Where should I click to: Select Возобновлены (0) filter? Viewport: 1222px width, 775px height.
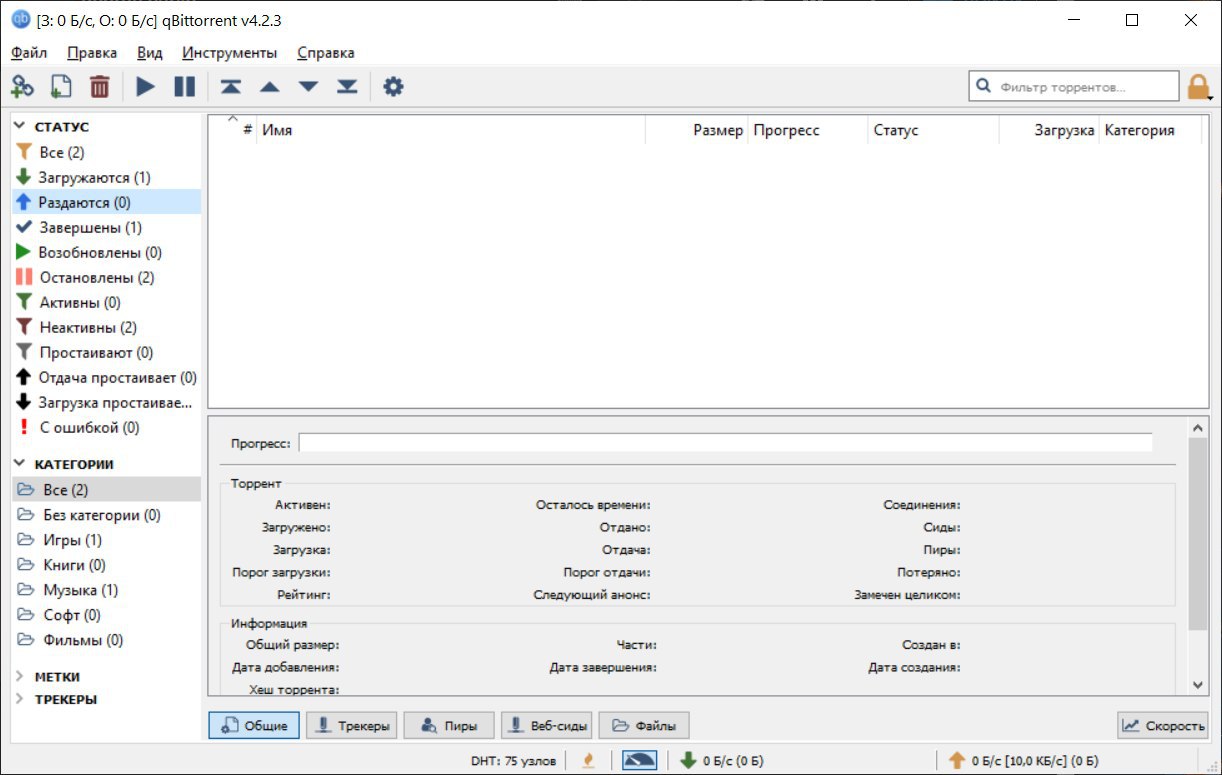coord(106,252)
